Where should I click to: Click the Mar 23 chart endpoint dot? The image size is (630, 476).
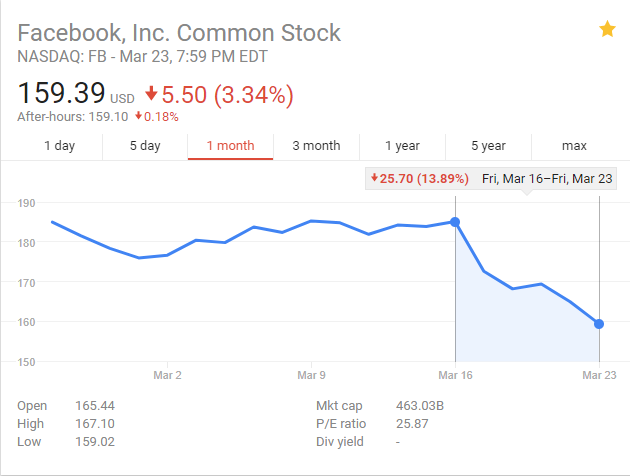[599, 323]
